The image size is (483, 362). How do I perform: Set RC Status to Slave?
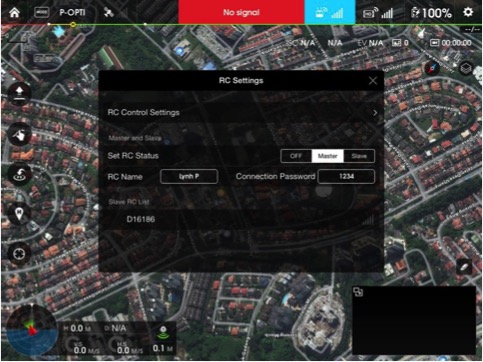359,156
